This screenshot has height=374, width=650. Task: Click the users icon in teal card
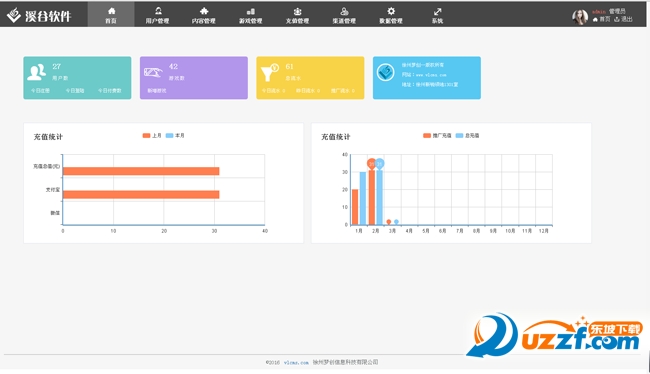pyautogui.click(x=36, y=72)
